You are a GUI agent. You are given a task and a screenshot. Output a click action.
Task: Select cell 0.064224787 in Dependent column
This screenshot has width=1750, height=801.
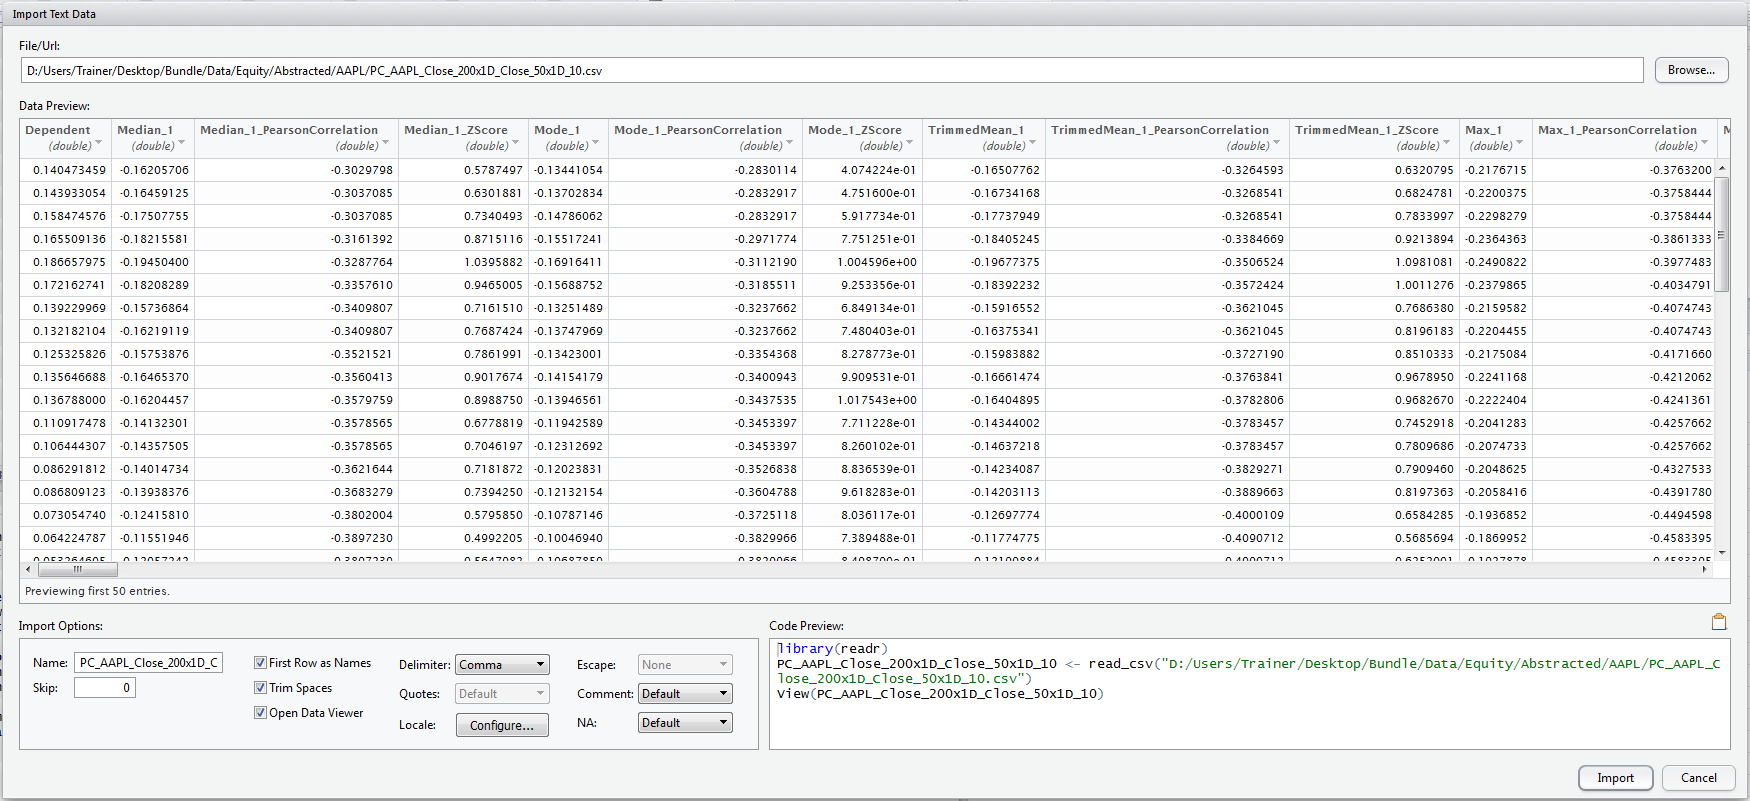[x=68, y=538]
